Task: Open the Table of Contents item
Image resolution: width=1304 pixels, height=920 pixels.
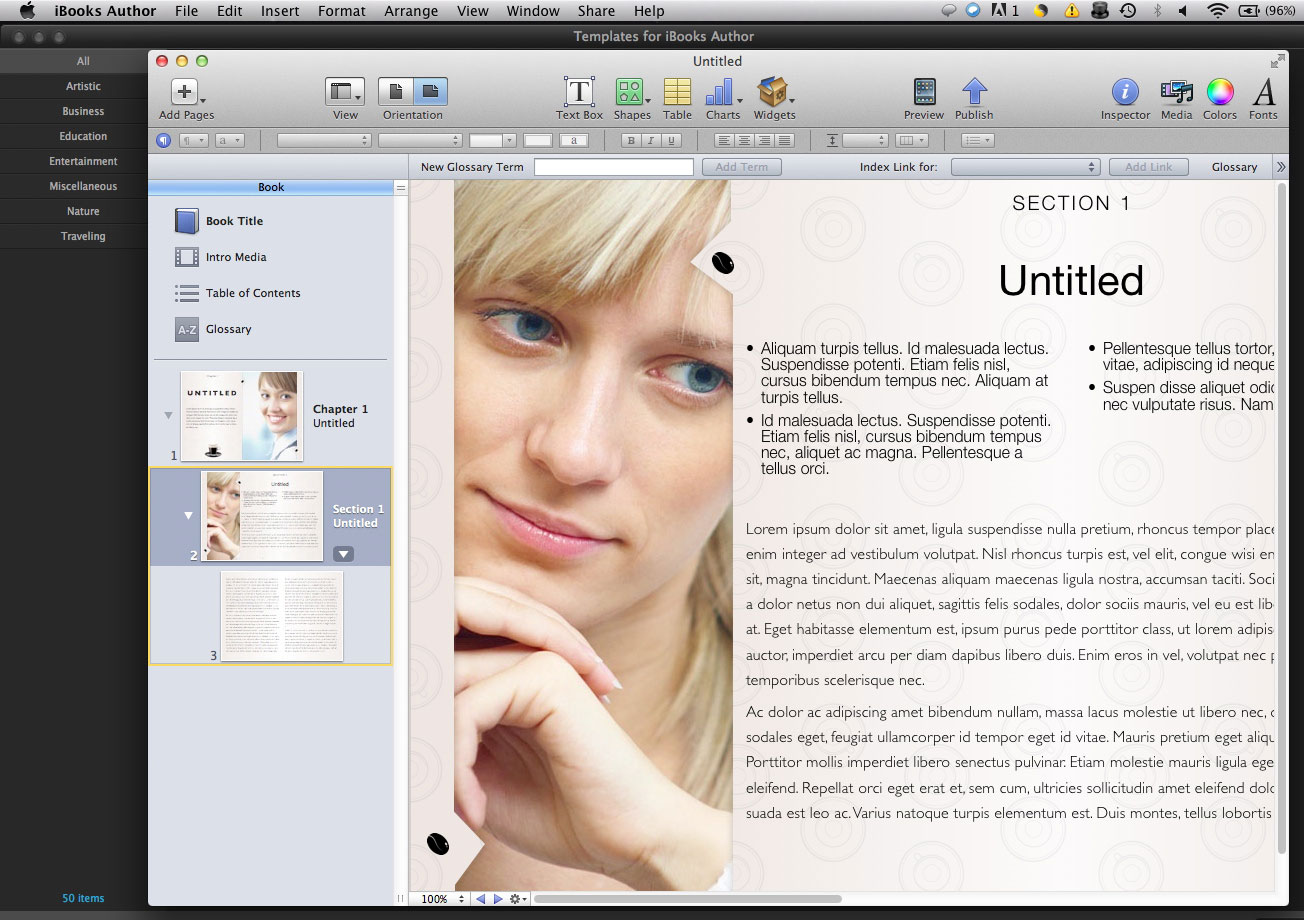Action: (x=238, y=293)
